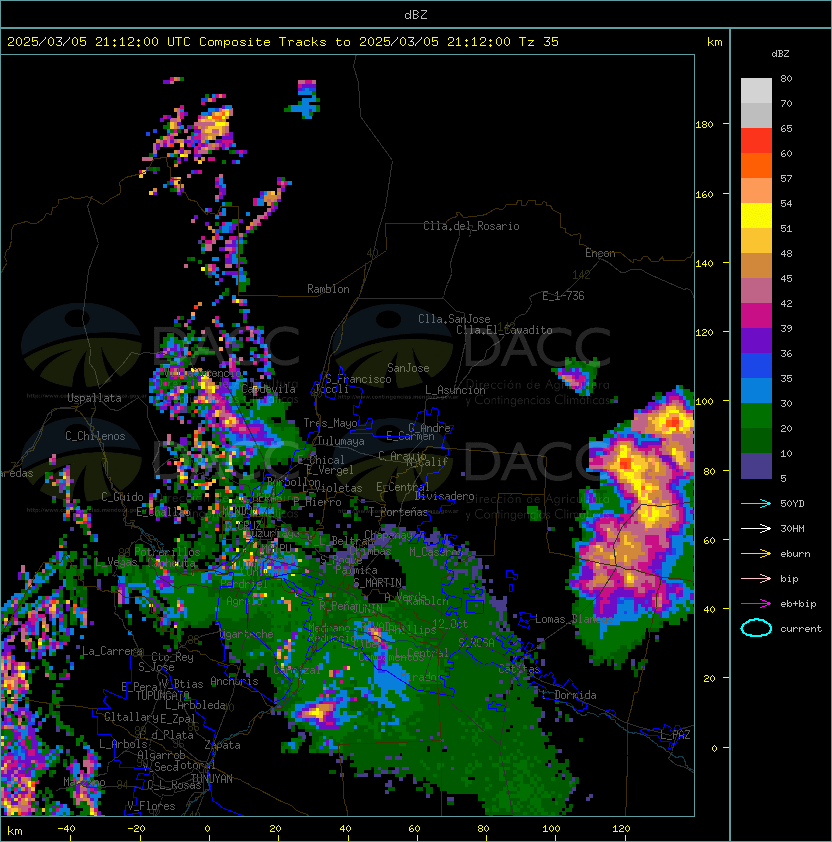Click the 'L_Dormida' map label
Image resolution: width=832 pixels, height=842 pixels.
tap(569, 695)
